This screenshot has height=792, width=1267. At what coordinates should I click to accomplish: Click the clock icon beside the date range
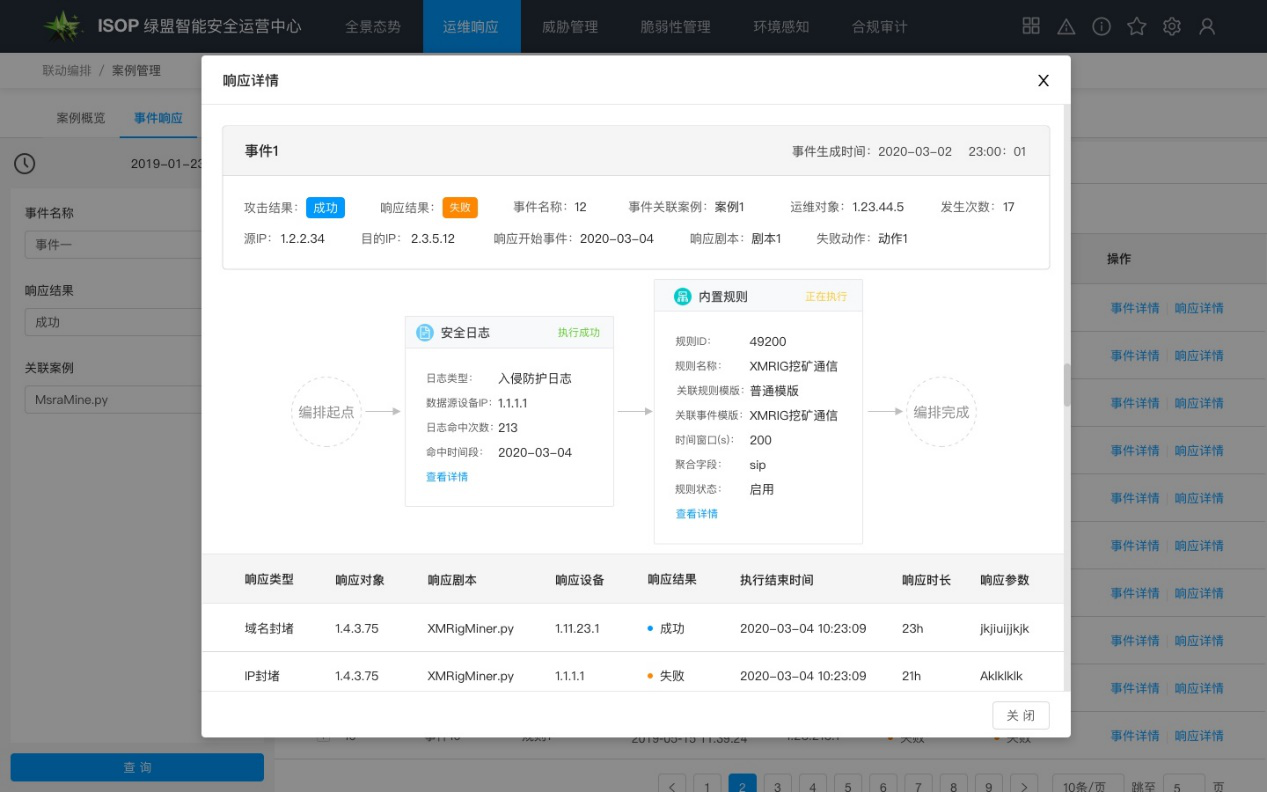[24, 163]
